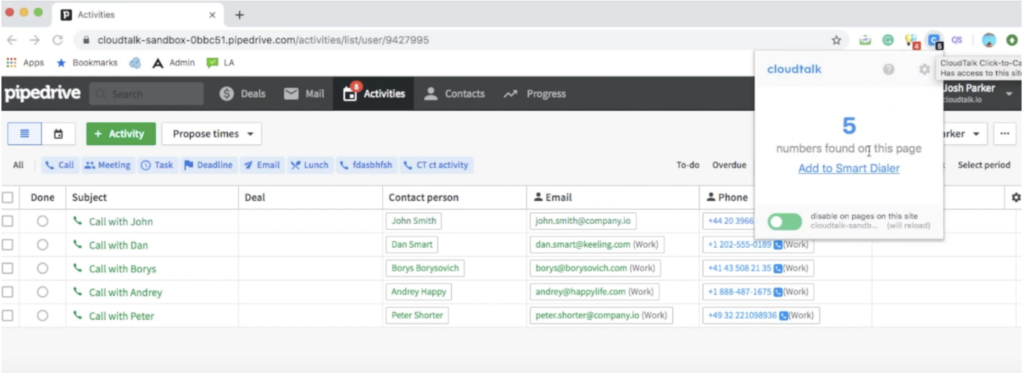Mark Call with Borys as done
1024x373 pixels.
point(42,268)
